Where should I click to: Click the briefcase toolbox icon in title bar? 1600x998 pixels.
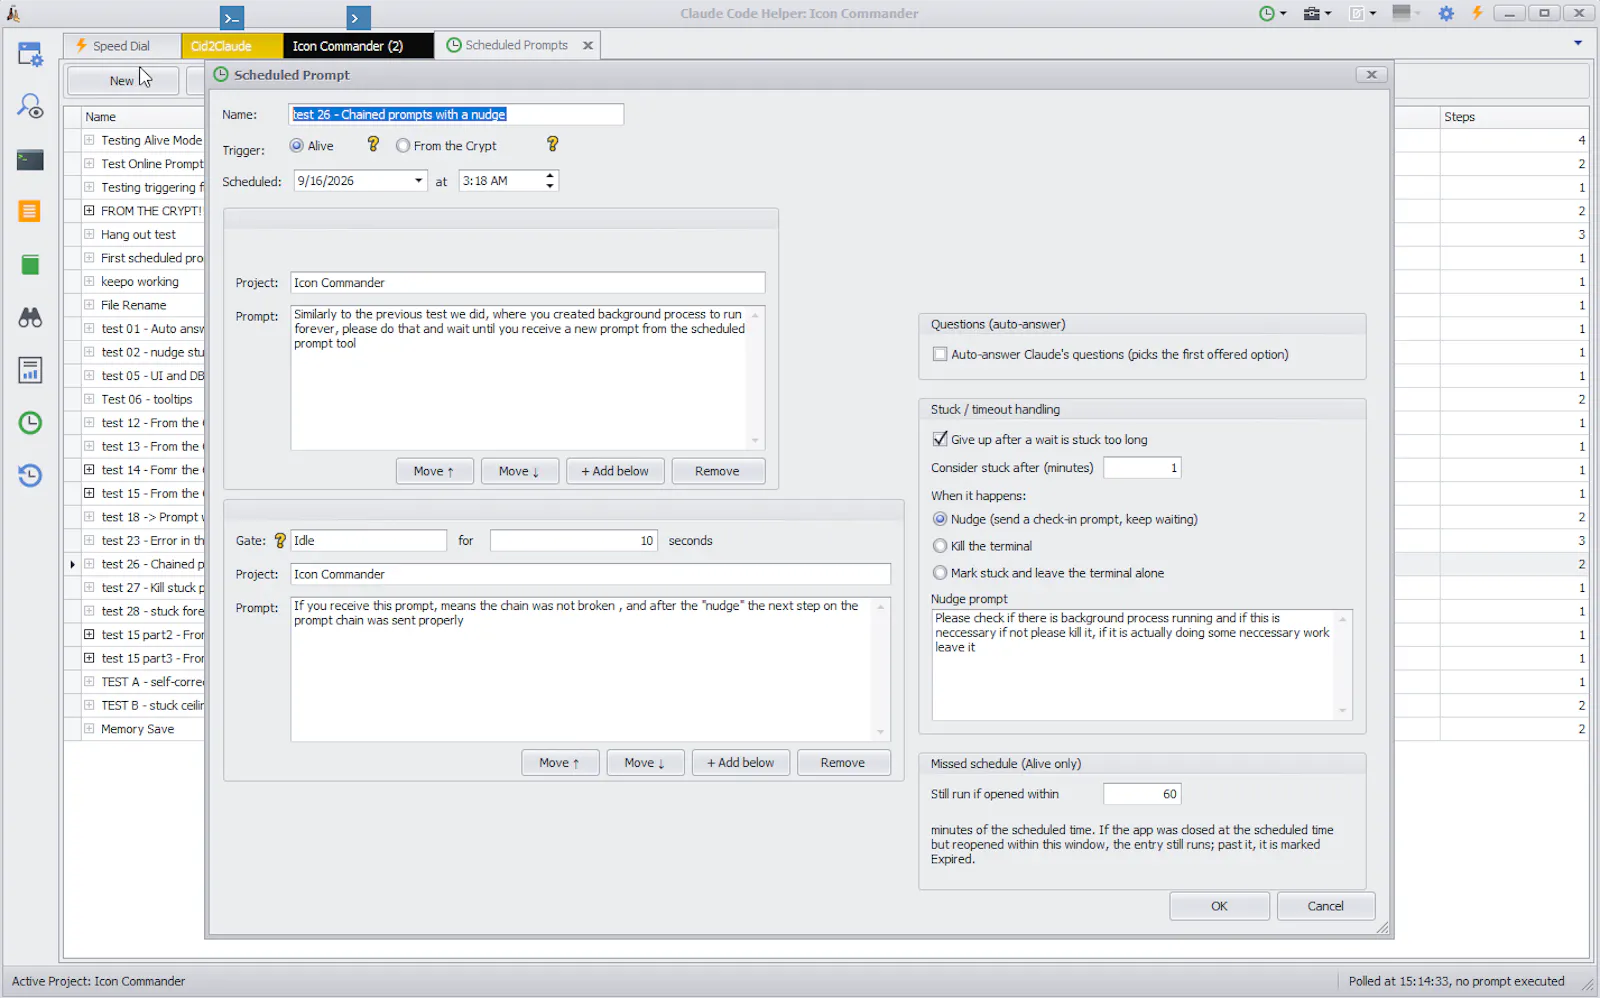pos(1311,14)
